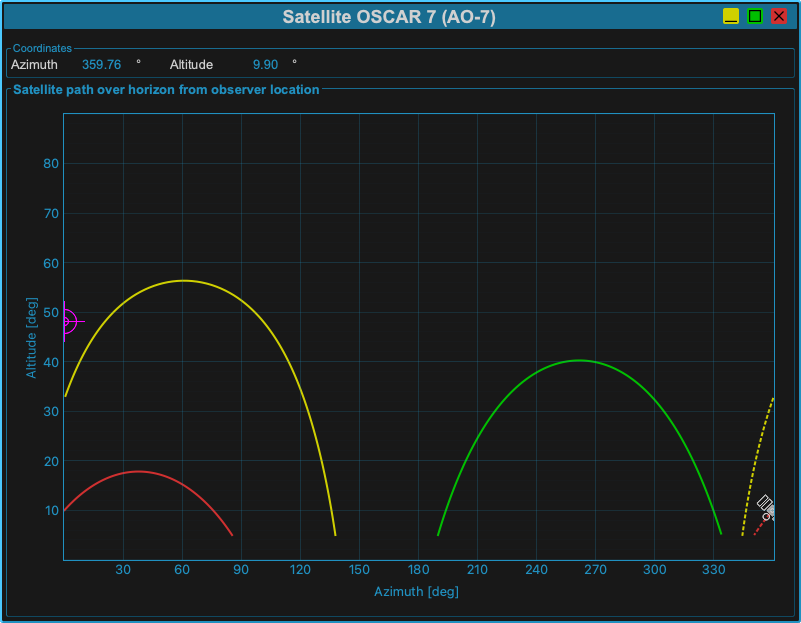This screenshot has height=623, width=801.
Task: Click the 90 azimuth axis tick label
Action: (241, 569)
